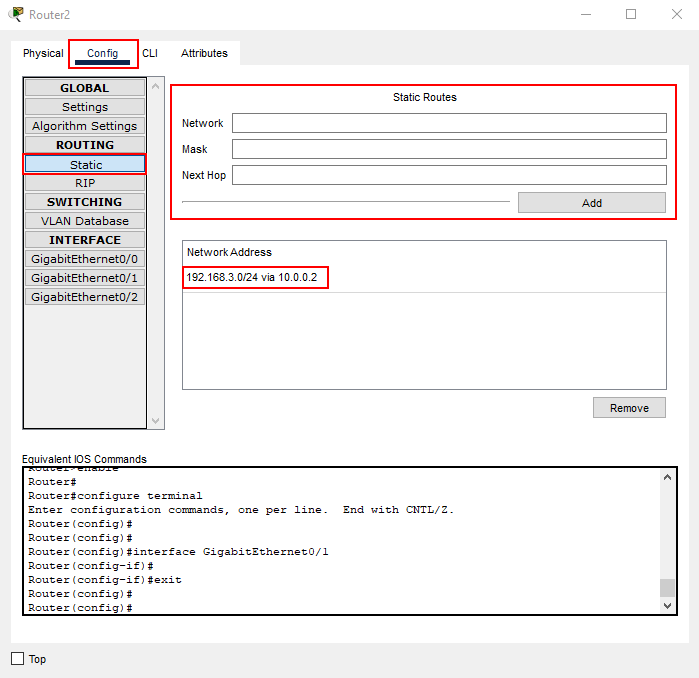Click IOS commands scrollbar down arrow

pyautogui.click(x=667, y=605)
